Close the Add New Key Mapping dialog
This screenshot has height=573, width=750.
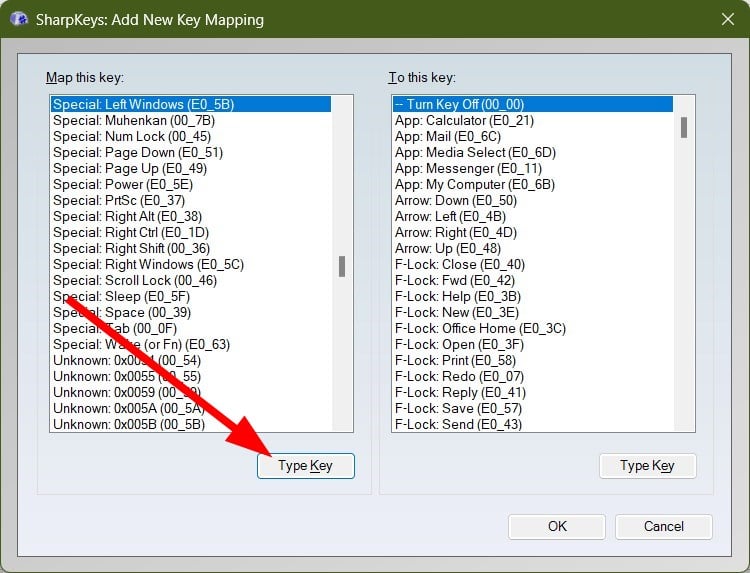click(728, 19)
